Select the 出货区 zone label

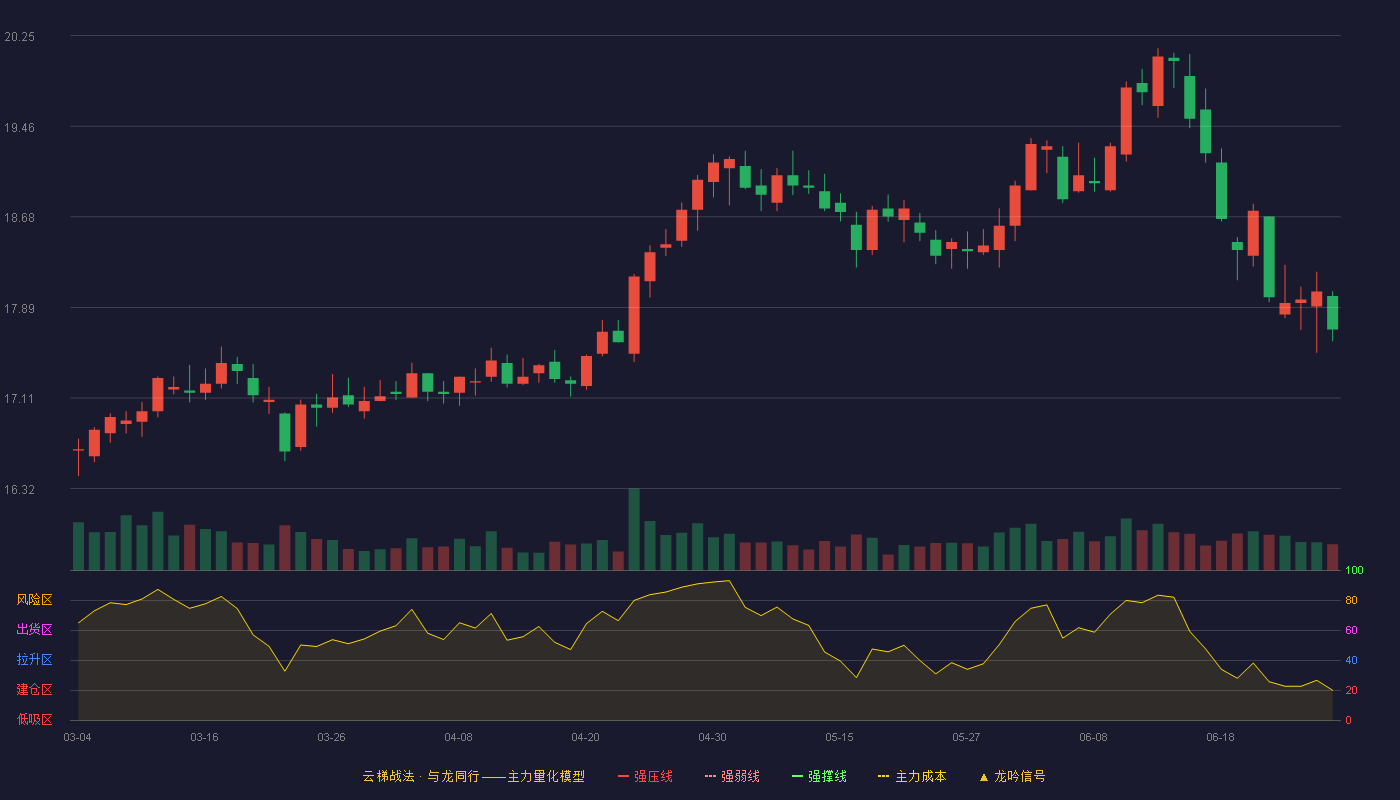pyautogui.click(x=34, y=630)
